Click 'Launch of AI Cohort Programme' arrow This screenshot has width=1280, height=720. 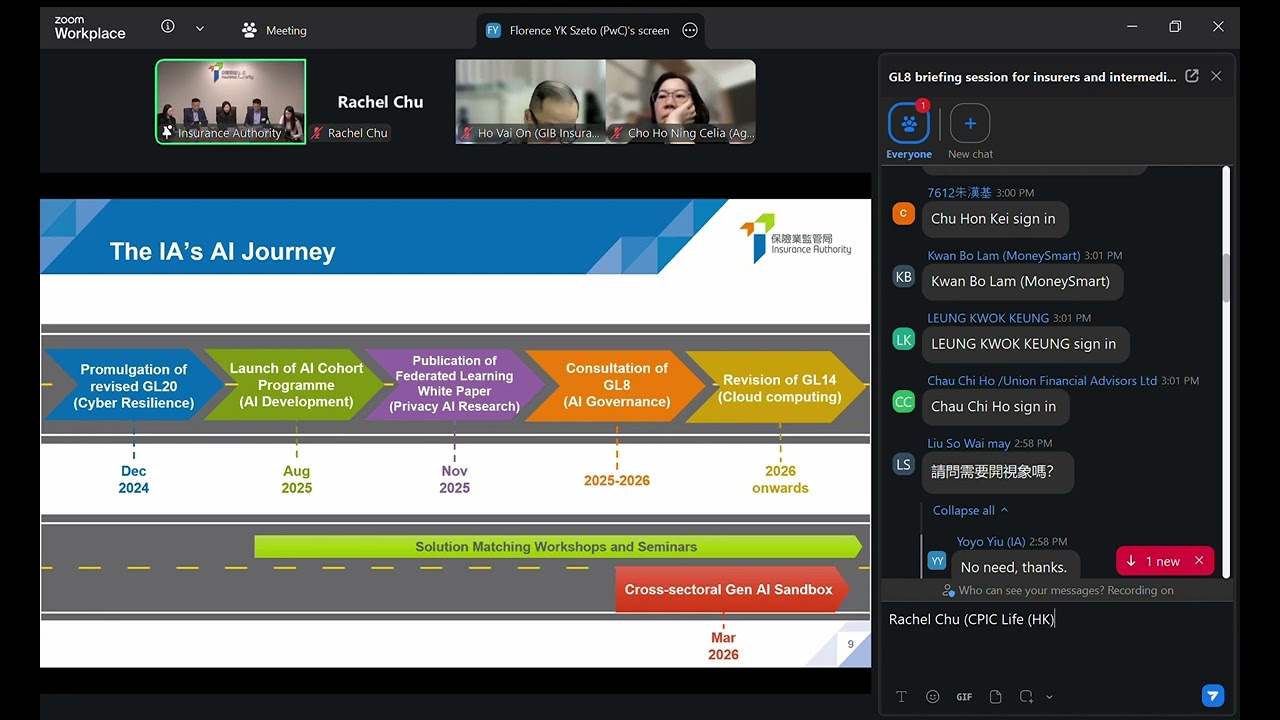(296, 385)
